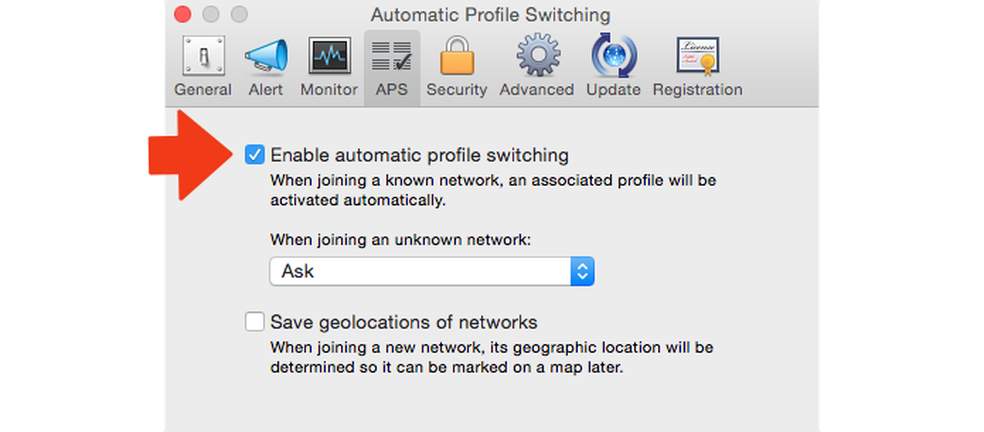Close the window with the red button

[182, 15]
